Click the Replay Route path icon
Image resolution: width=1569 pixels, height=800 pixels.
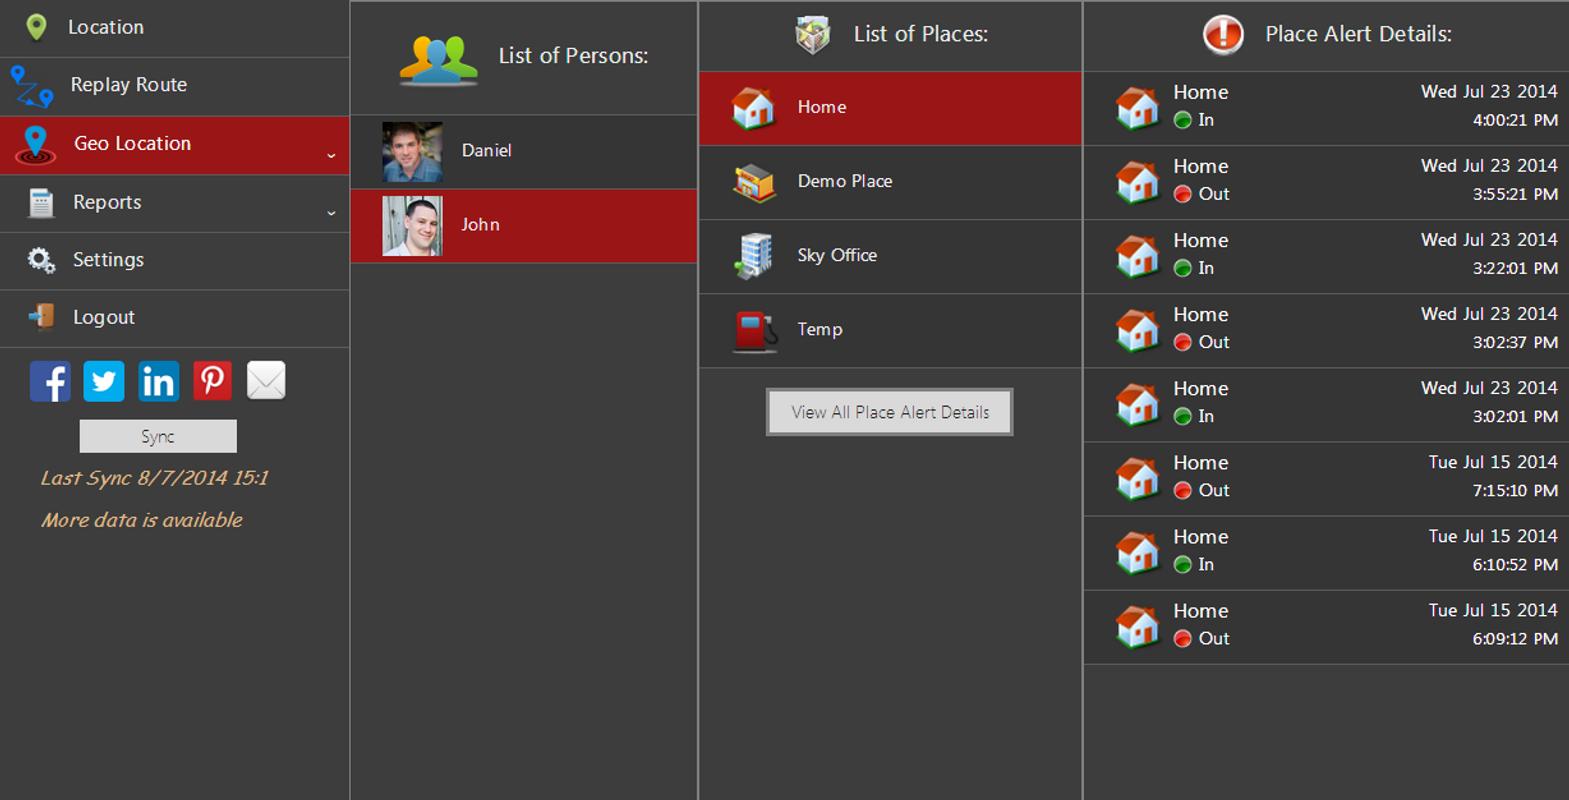click(x=32, y=86)
